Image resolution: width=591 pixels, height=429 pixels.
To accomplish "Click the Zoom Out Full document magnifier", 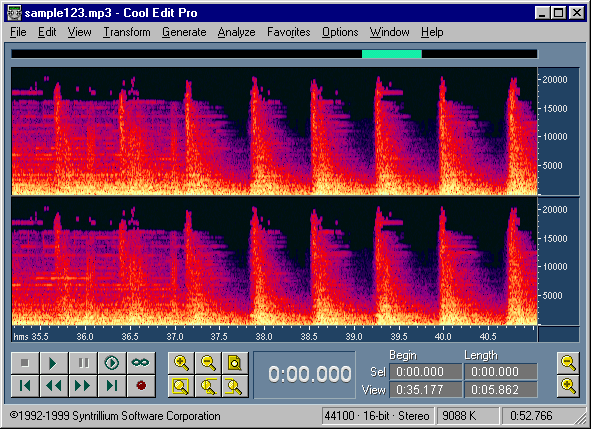I will pyautogui.click(x=235, y=363).
